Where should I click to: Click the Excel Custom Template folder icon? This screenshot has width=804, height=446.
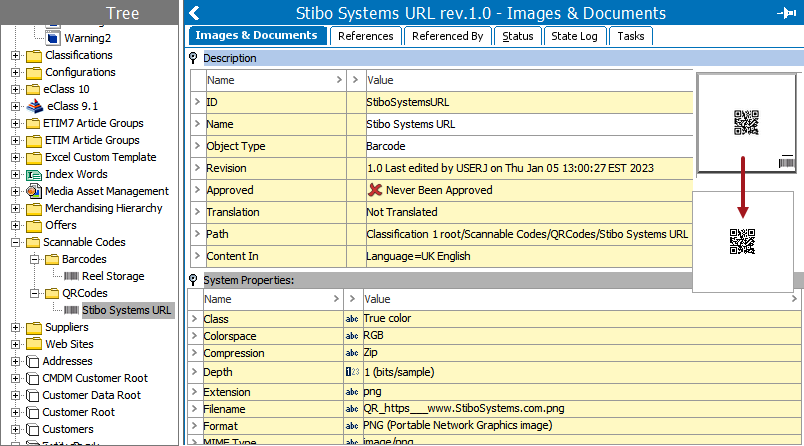(x=35, y=157)
